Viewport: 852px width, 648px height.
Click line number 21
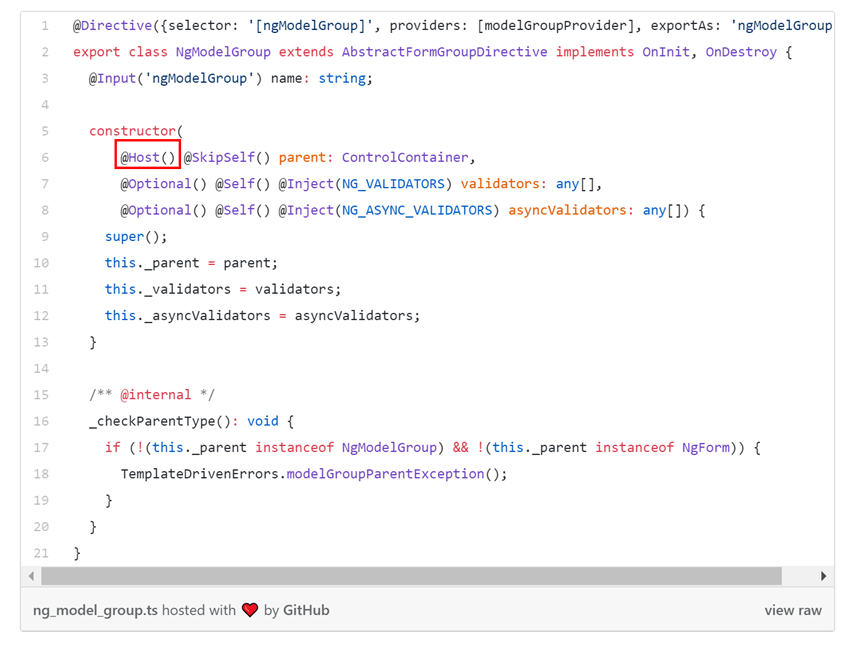pos(41,553)
